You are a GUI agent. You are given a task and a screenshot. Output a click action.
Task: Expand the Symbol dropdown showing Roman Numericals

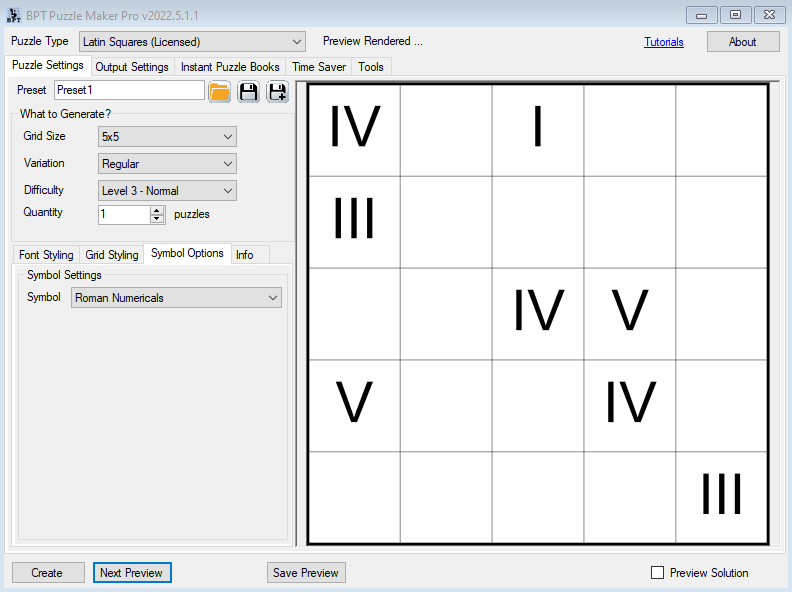point(177,298)
